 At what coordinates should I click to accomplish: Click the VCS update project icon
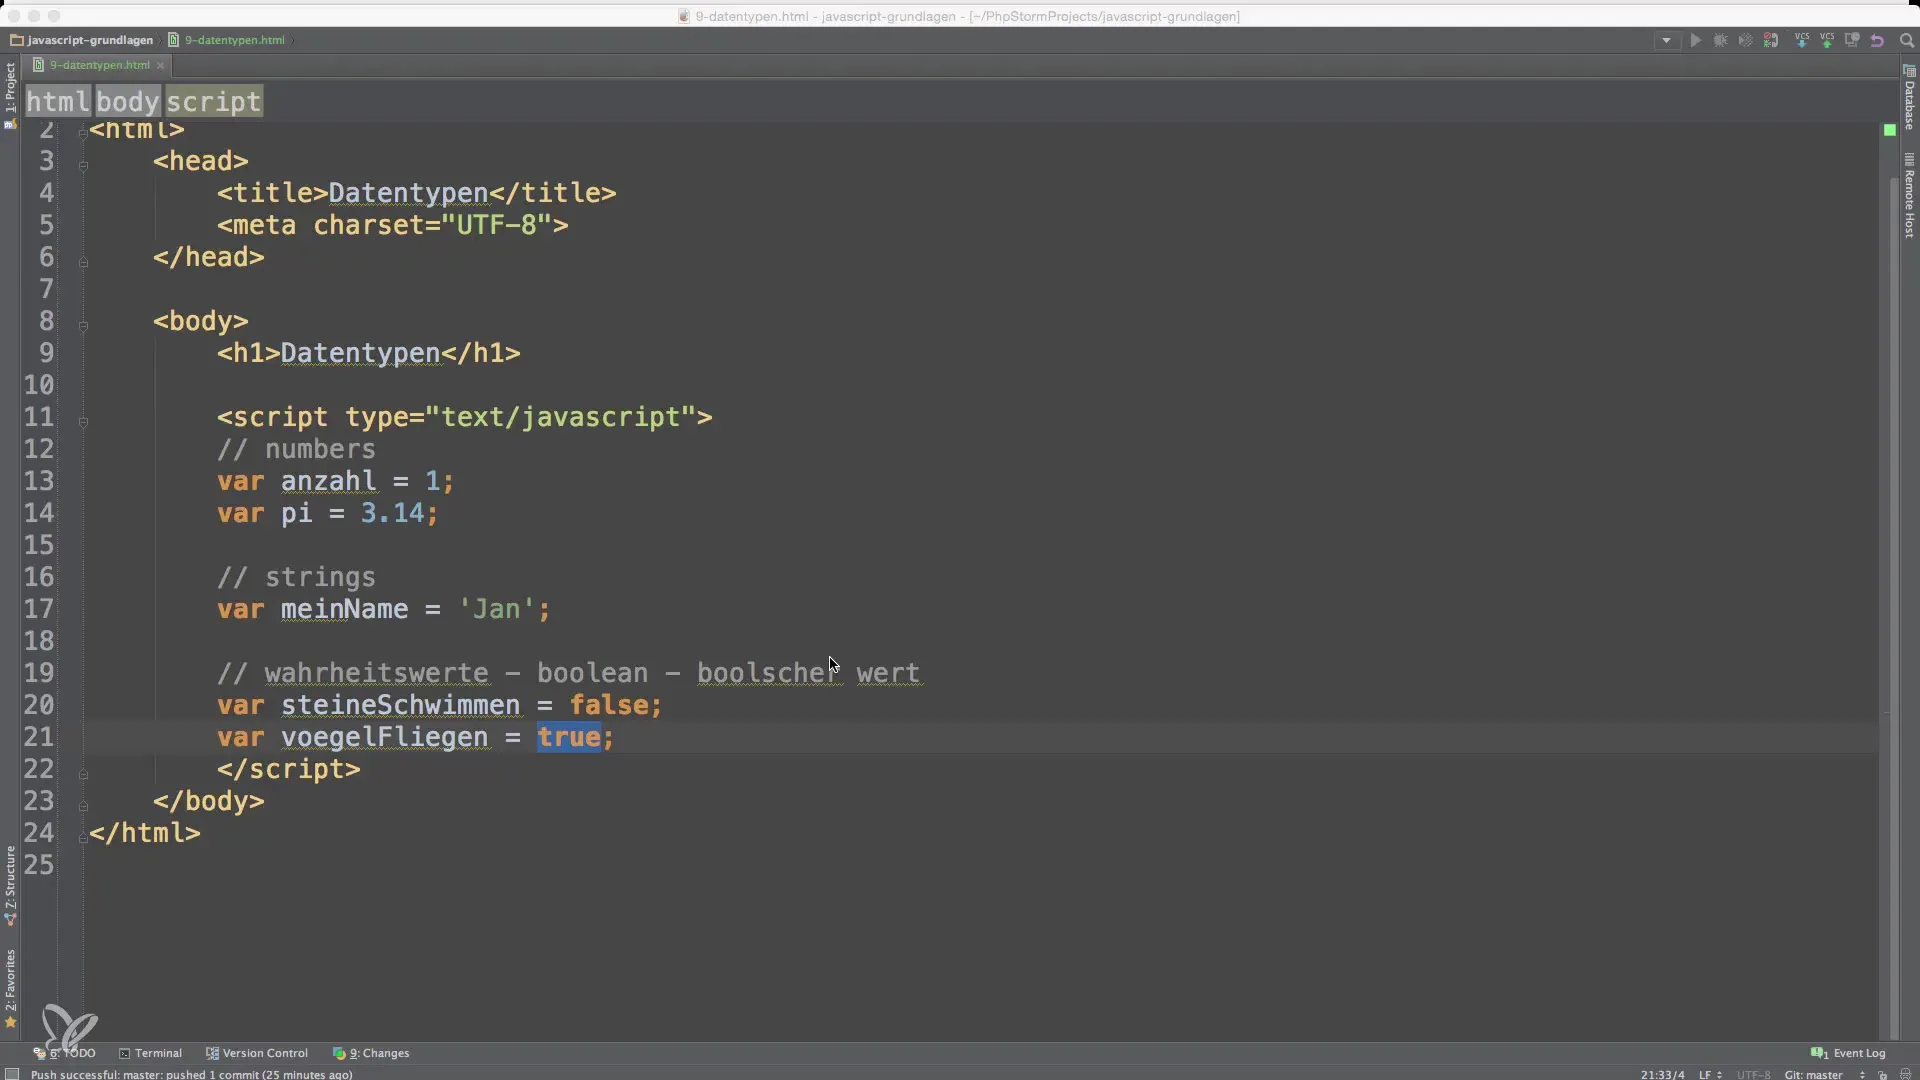(x=1802, y=41)
